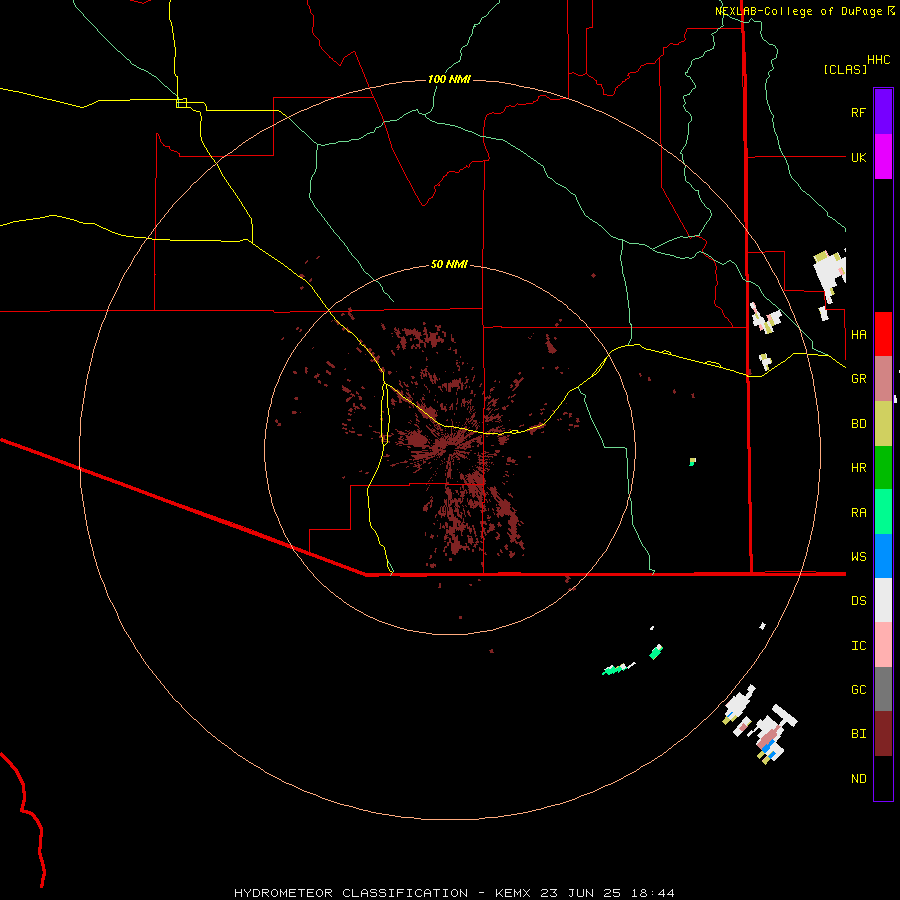
Task: Click the WS blue legend swatch
Action: [883, 556]
